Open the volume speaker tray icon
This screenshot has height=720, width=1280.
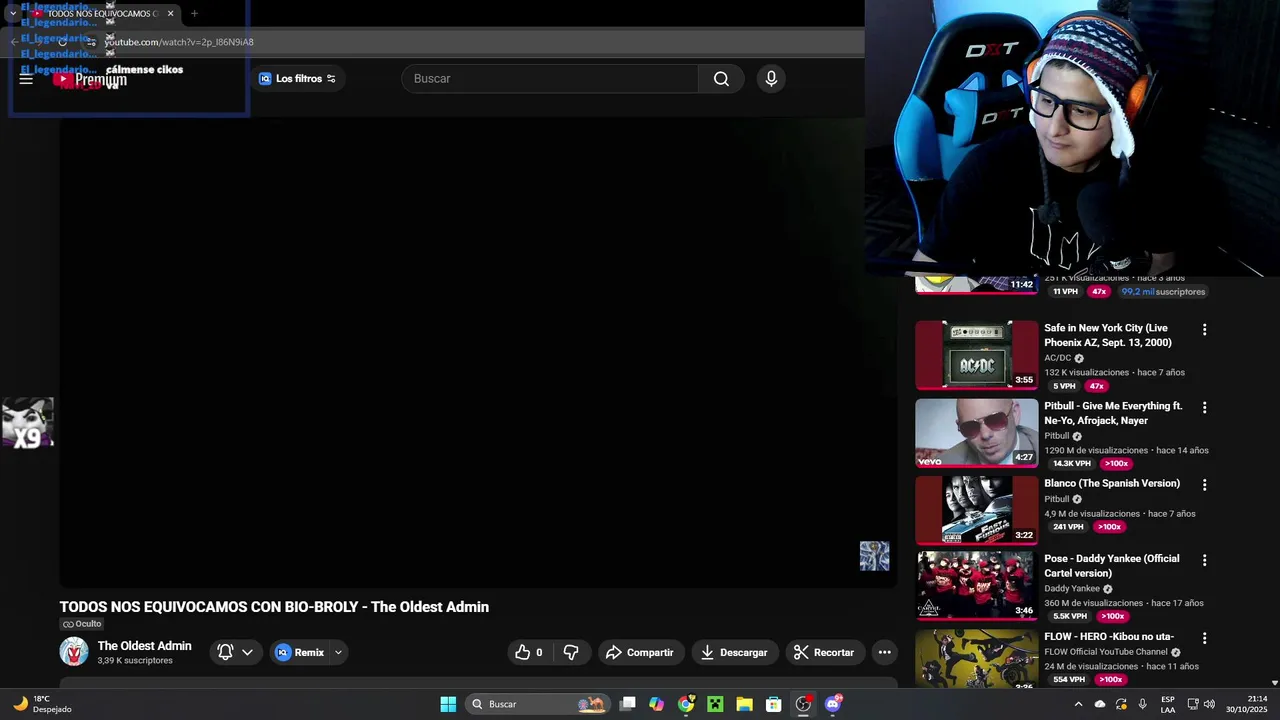(1209, 704)
